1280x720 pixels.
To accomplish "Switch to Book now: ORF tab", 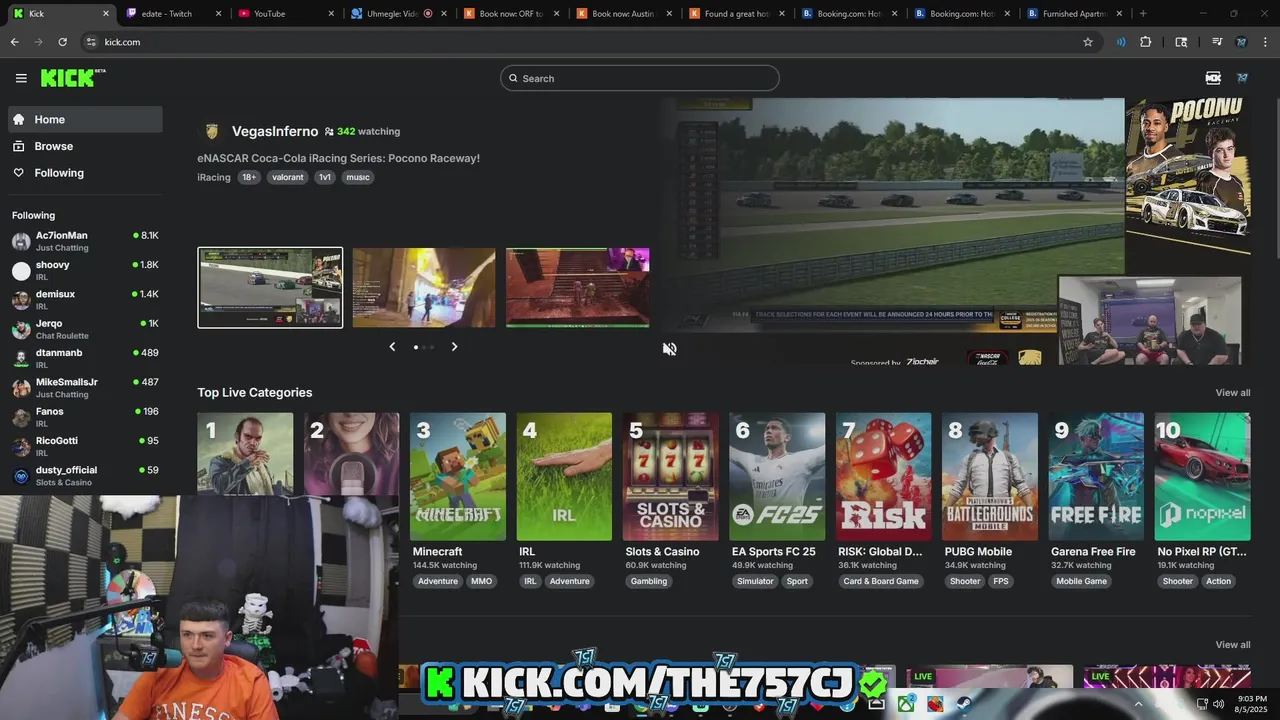I will 510,14.
